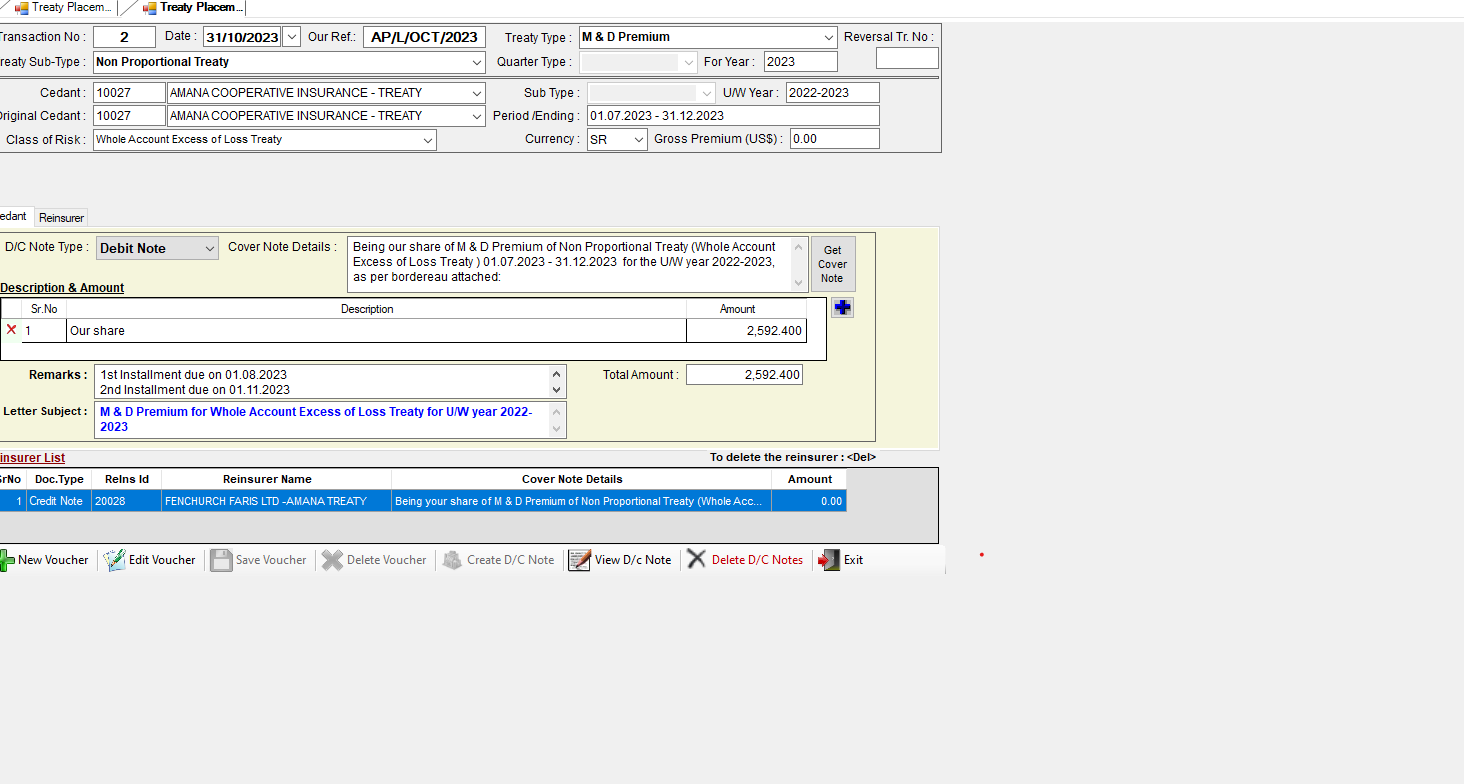Viewport: 1464px width, 784px height.
Task: Expand the Treaty Type dropdown
Action: click(x=828, y=37)
